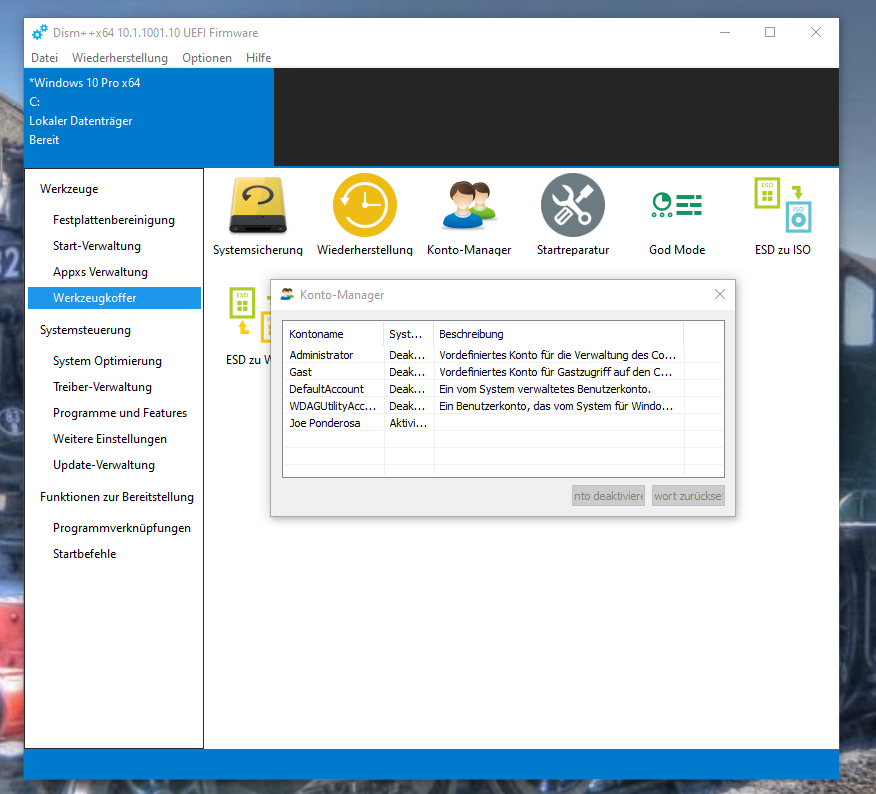
Task: Maximize the Dism++ window
Action: (x=770, y=32)
